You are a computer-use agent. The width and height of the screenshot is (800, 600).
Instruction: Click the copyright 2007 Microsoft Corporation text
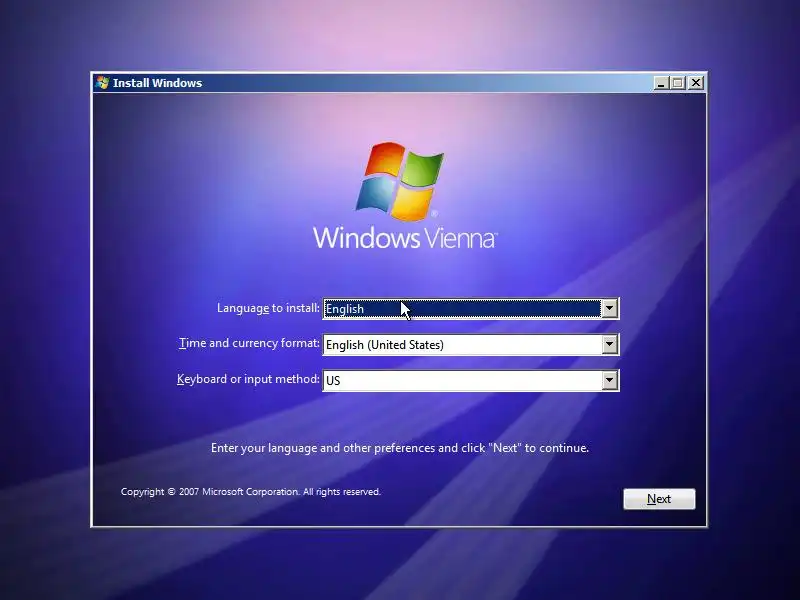[251, 492]
